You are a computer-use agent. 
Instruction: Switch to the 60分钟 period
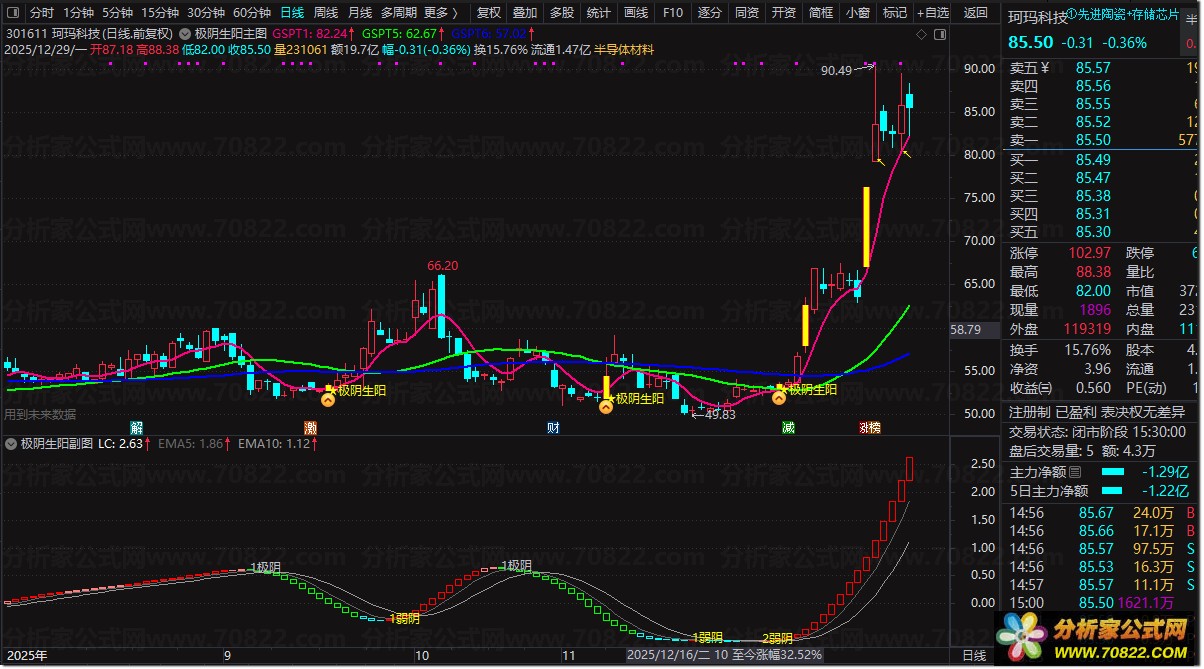252,13
